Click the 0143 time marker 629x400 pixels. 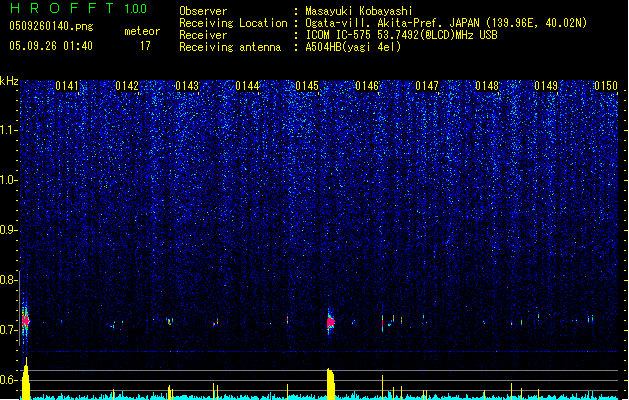187,86
